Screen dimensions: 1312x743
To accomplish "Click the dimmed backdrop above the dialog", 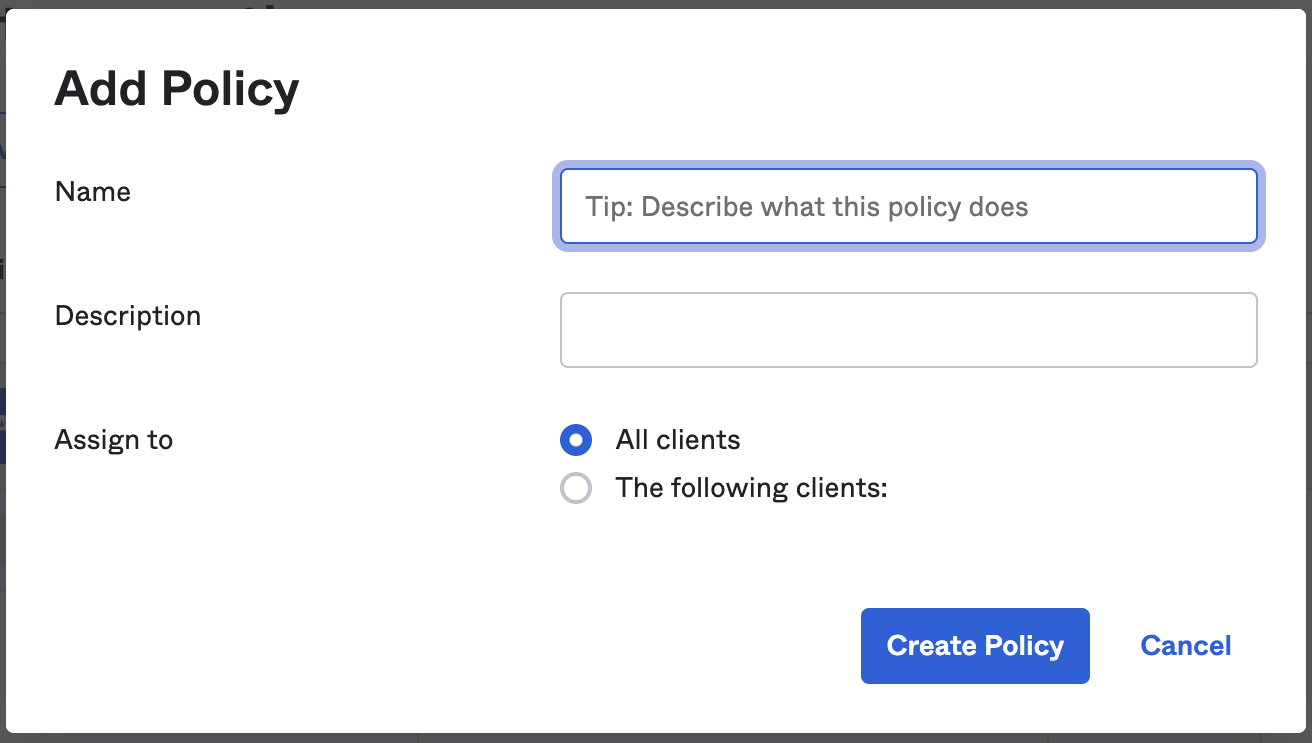I will tap(656, 4).
